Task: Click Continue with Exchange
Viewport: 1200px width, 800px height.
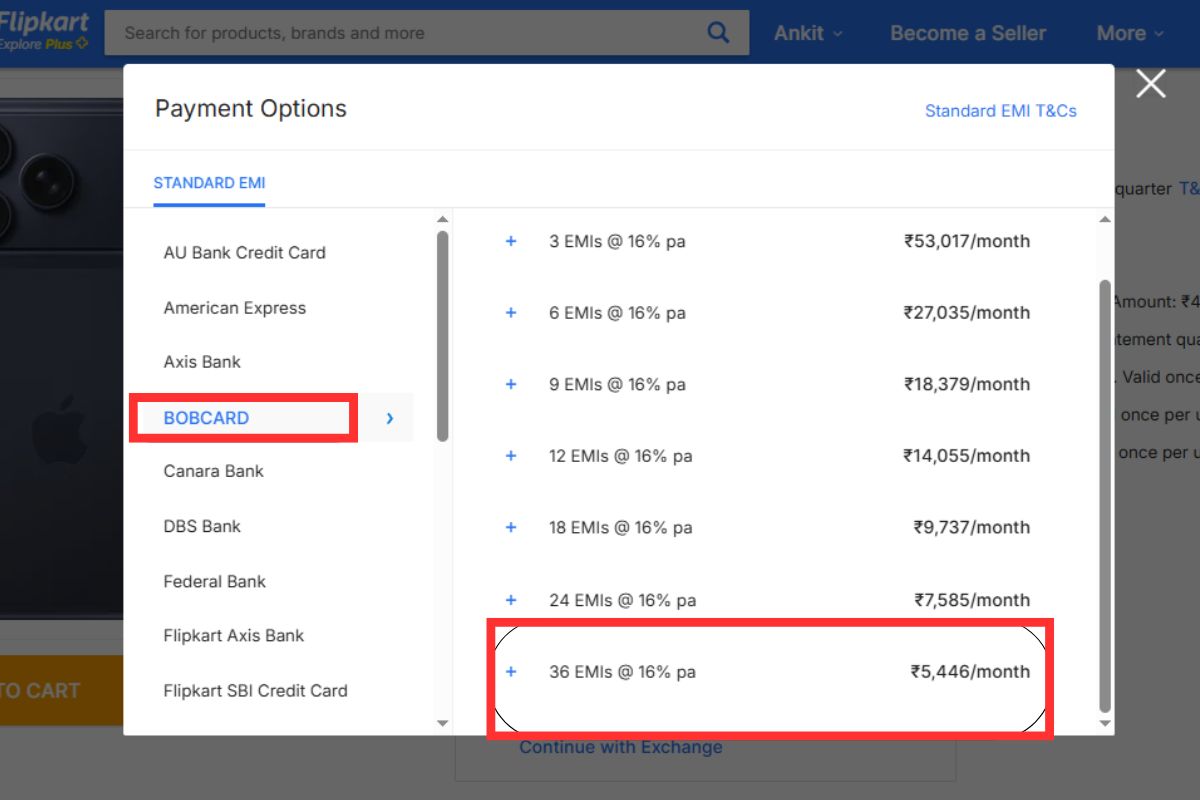Action: 620,747
